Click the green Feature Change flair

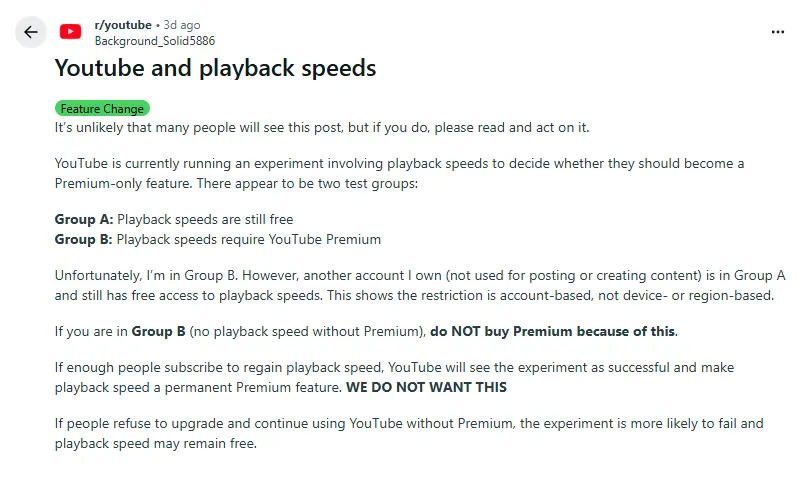pyautogui.click(x=102, y=108)
